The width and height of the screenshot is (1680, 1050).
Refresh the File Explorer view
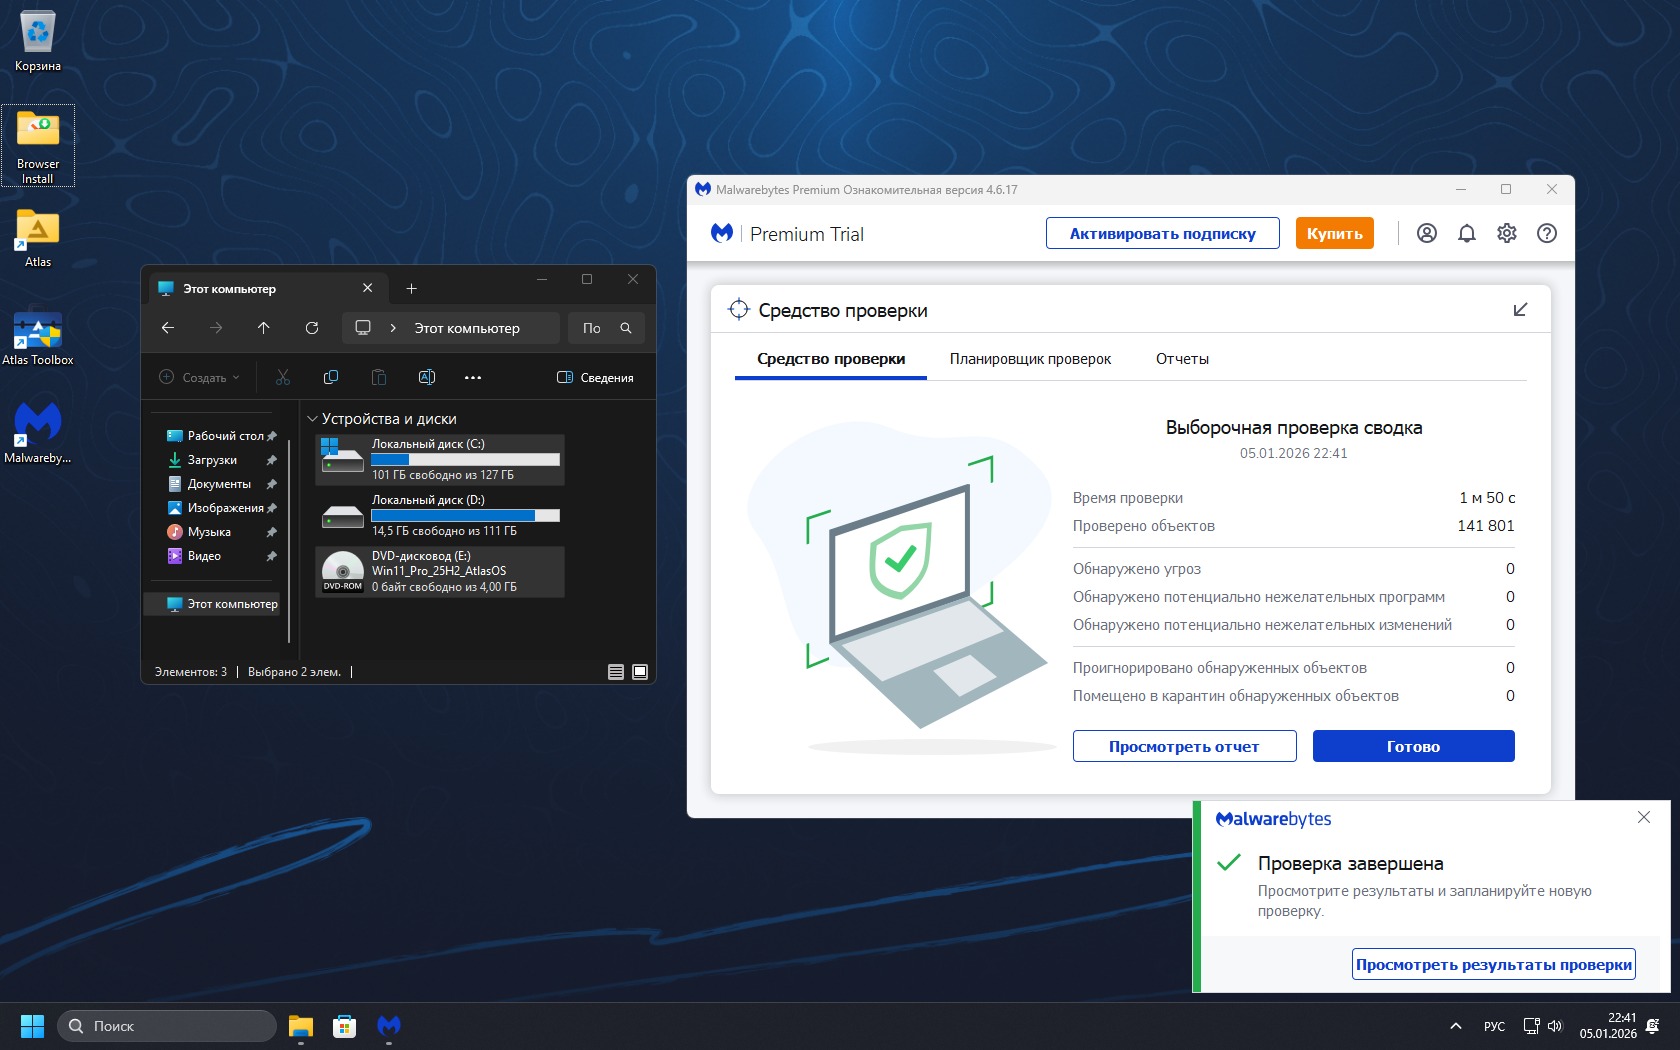pos(312,328)
